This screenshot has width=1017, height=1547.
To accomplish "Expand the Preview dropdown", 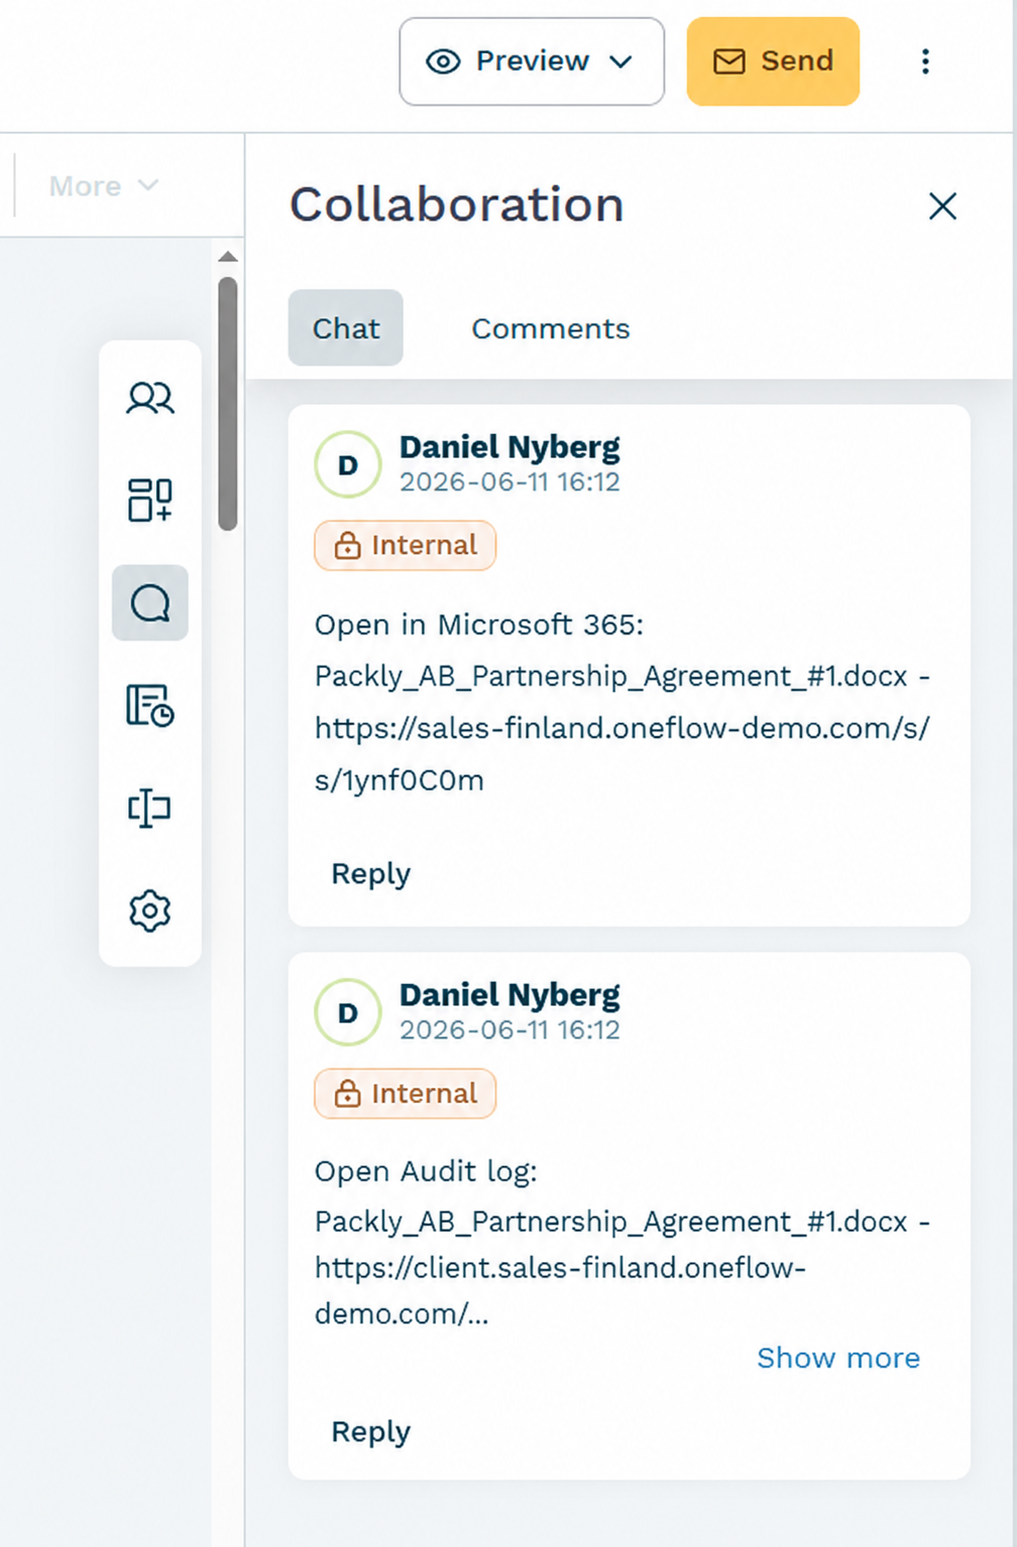I will pyautogui.click(x=532, y=61).
